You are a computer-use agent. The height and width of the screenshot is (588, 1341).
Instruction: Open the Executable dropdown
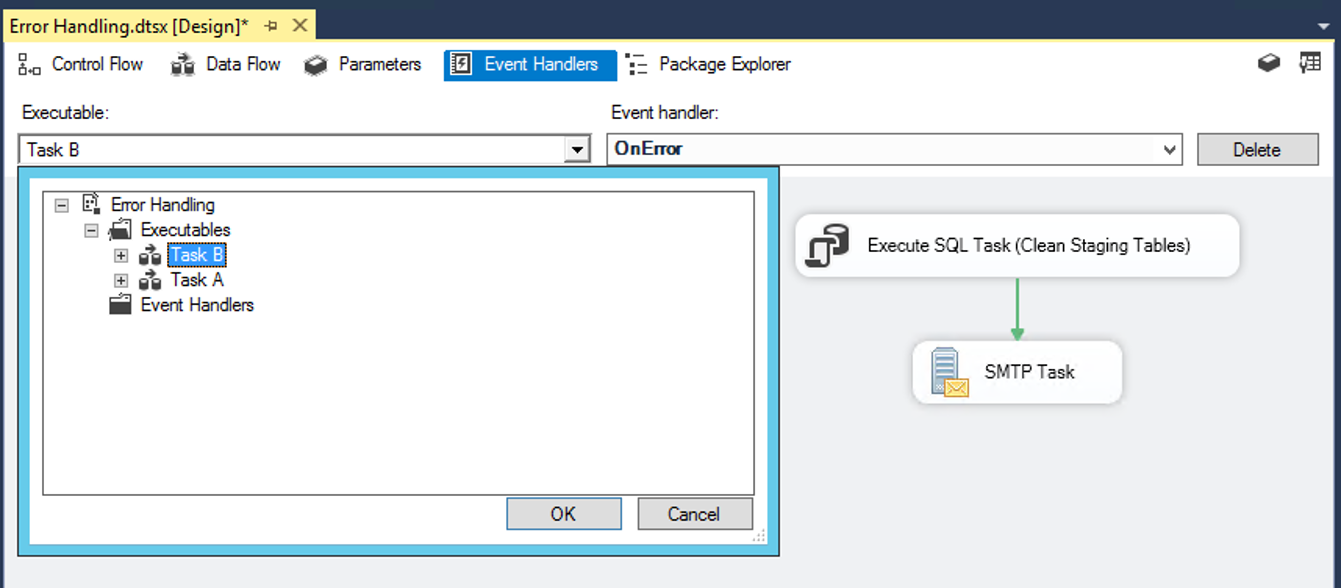click(x=577, y=148)
